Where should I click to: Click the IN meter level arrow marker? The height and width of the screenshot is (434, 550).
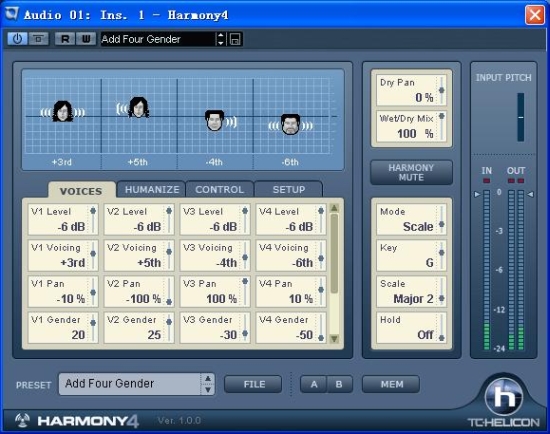[x=477, y=194]
